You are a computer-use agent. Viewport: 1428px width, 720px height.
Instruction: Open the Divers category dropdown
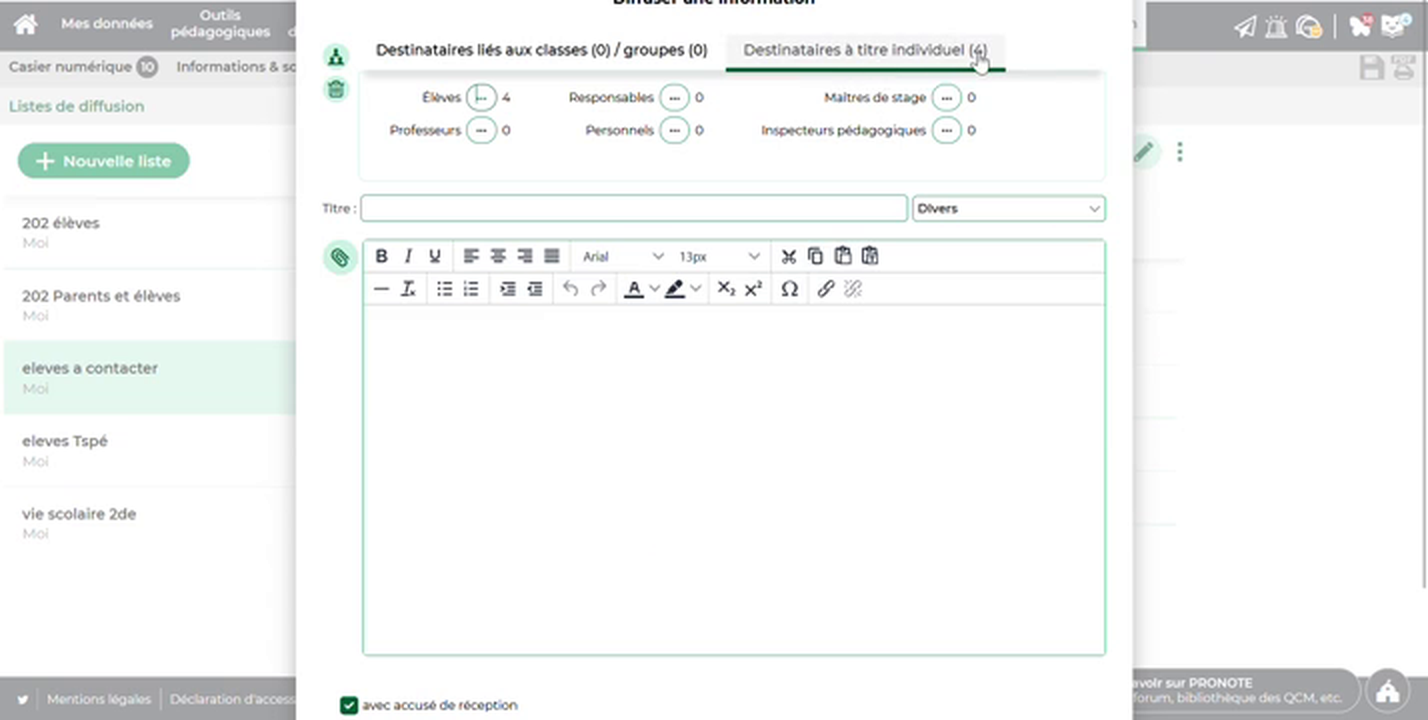click(x=1007, y=208)
